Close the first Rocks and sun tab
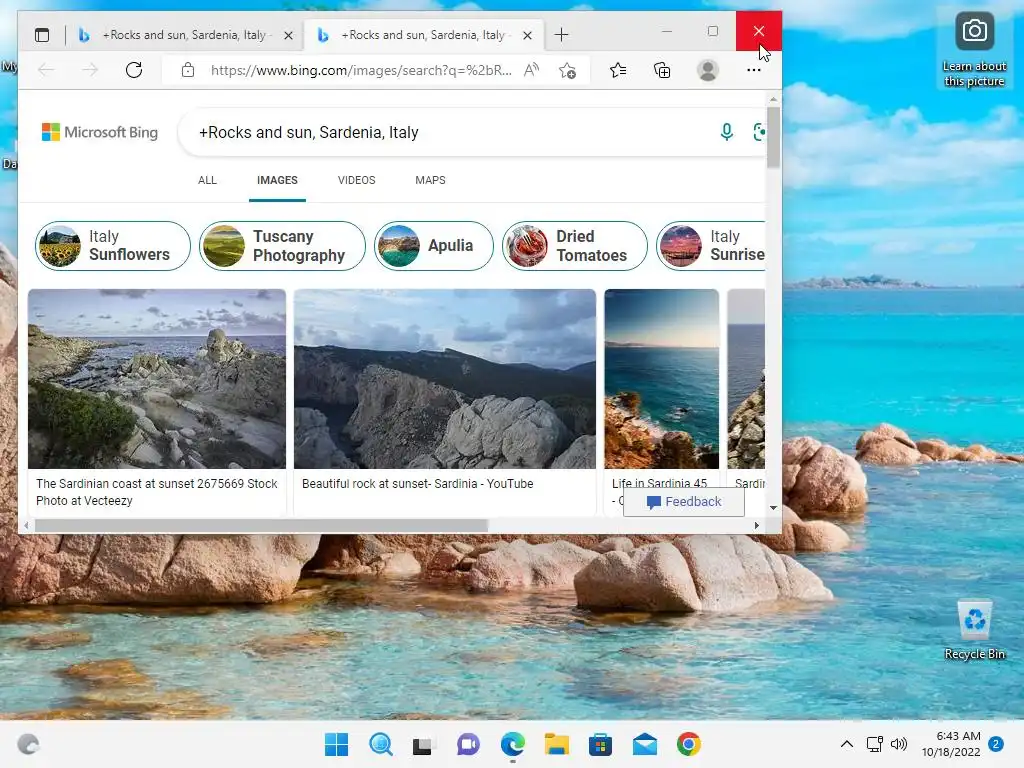The image size is (1024, 768). coord(288,35)
